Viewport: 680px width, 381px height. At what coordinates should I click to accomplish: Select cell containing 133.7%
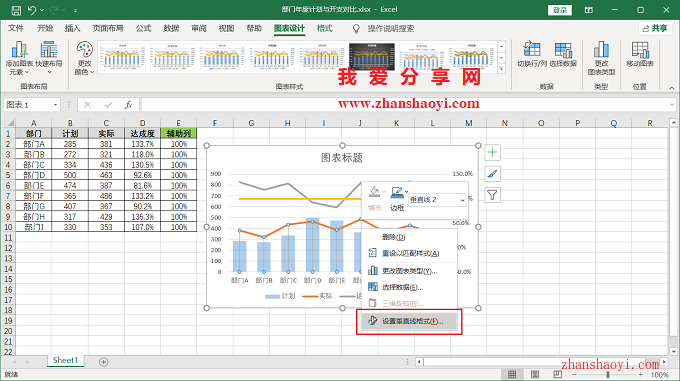pyautogui.click(x=142, y=144)
